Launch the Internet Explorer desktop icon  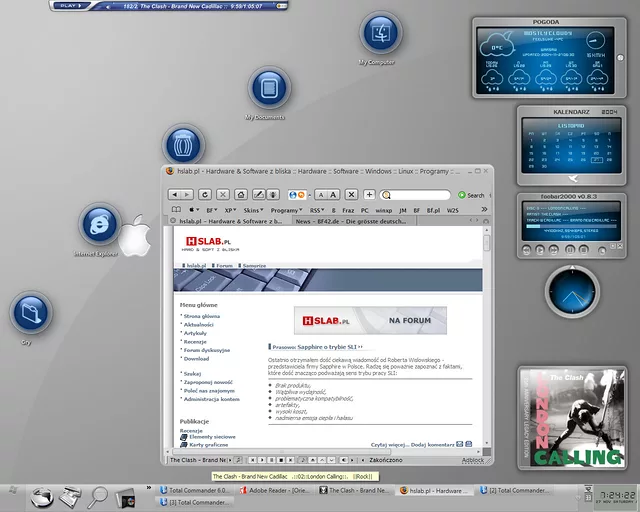(100, 224)
